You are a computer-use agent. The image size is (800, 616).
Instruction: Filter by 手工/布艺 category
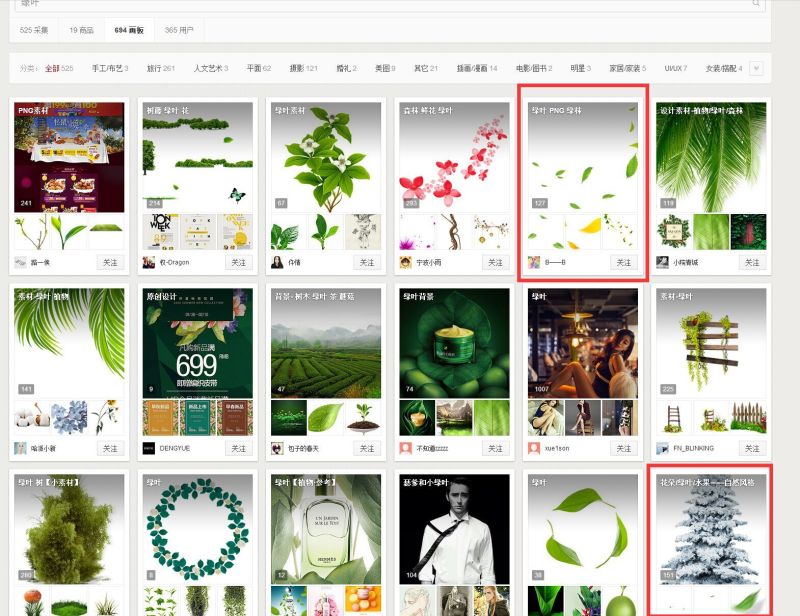110,68
